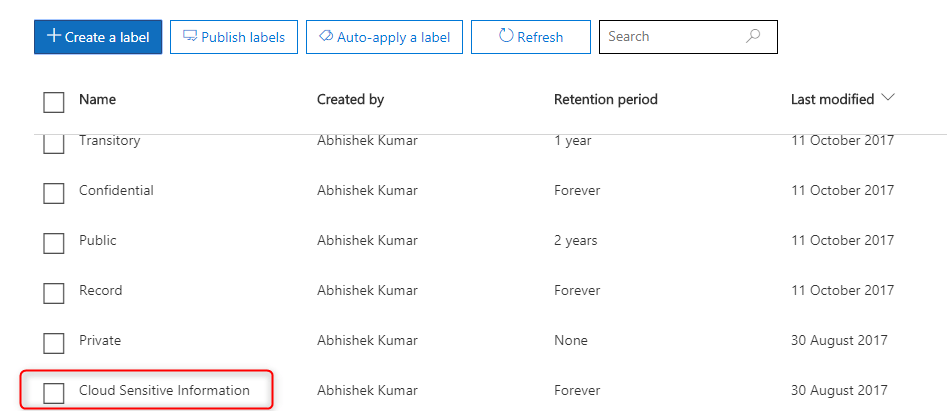Click the Auto-apply a label button
The width and height of the screenshot is (947, 411).
(384, 37)
